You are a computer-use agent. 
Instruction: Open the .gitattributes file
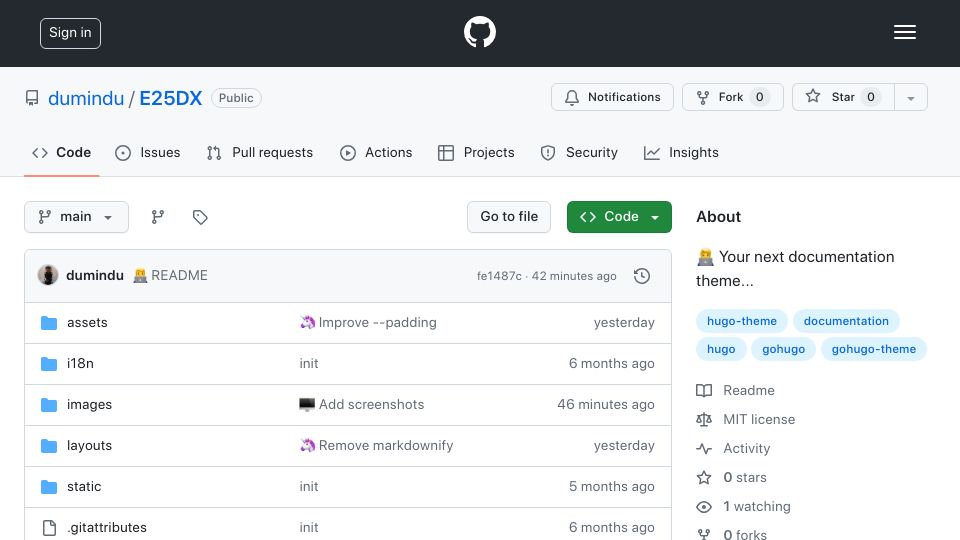pyautogui.click(x=107, y=528)
